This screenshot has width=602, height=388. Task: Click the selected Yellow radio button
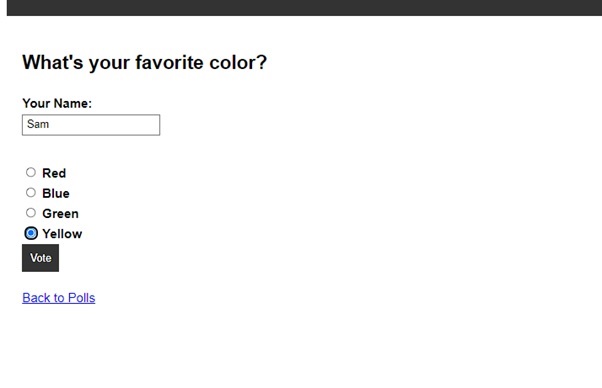pyautogui.click(x=31, y=233)
